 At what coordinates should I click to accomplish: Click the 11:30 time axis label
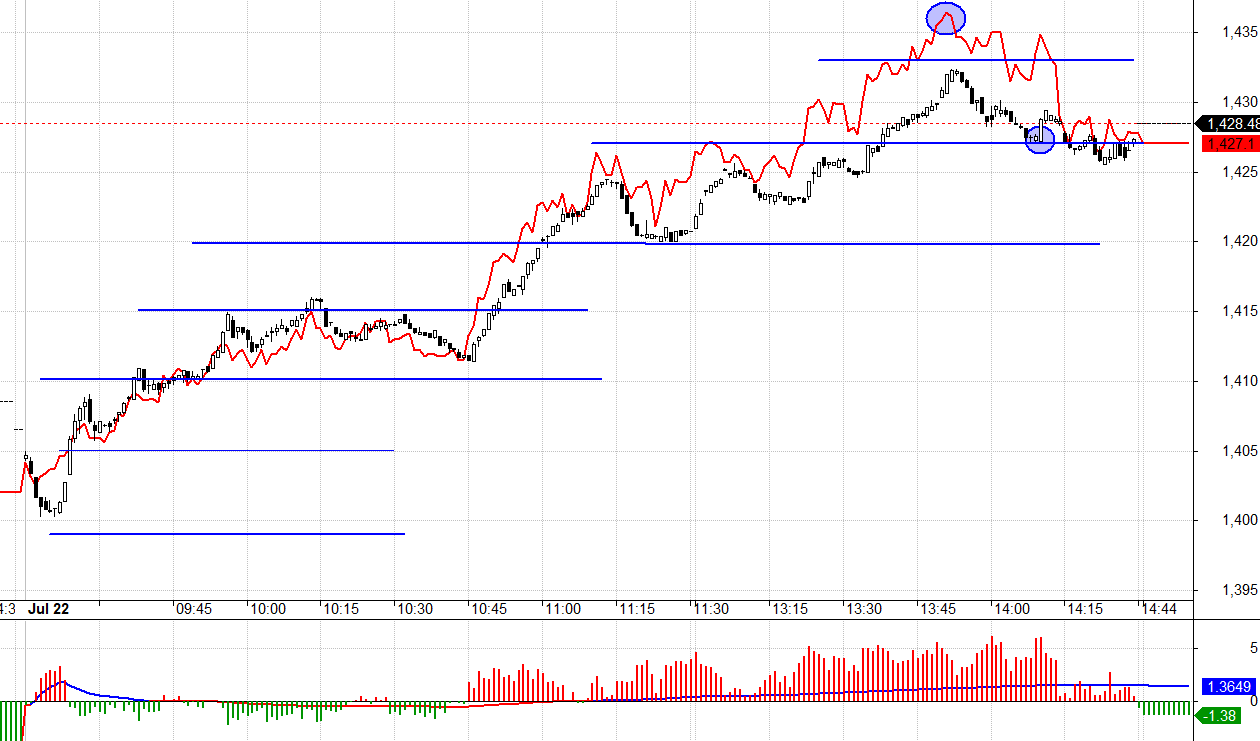(x=711, y=608)
